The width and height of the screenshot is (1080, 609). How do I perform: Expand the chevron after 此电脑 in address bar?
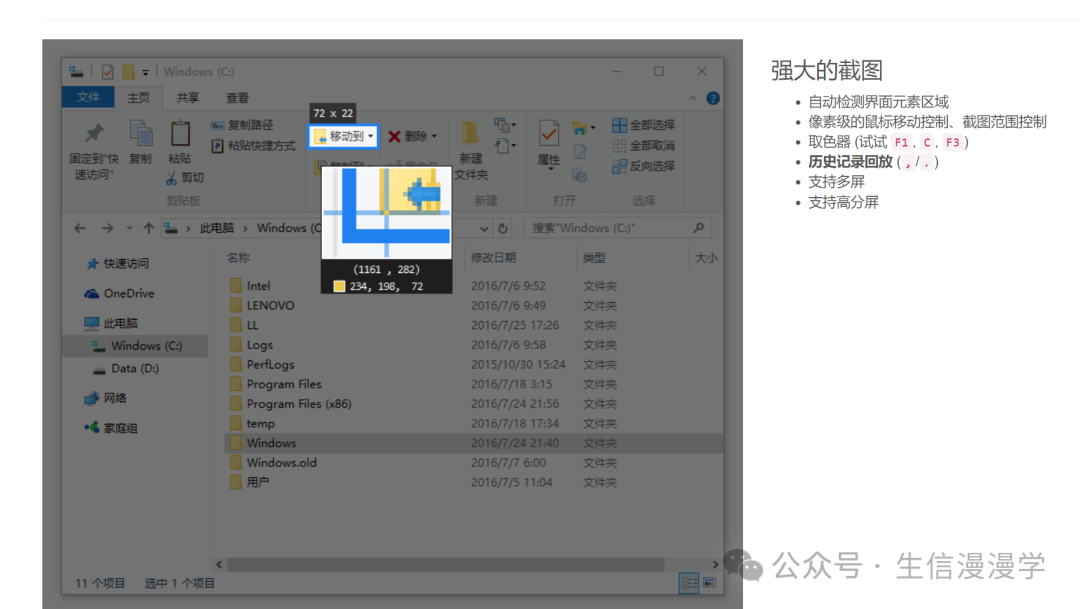(x=245, y=229)
